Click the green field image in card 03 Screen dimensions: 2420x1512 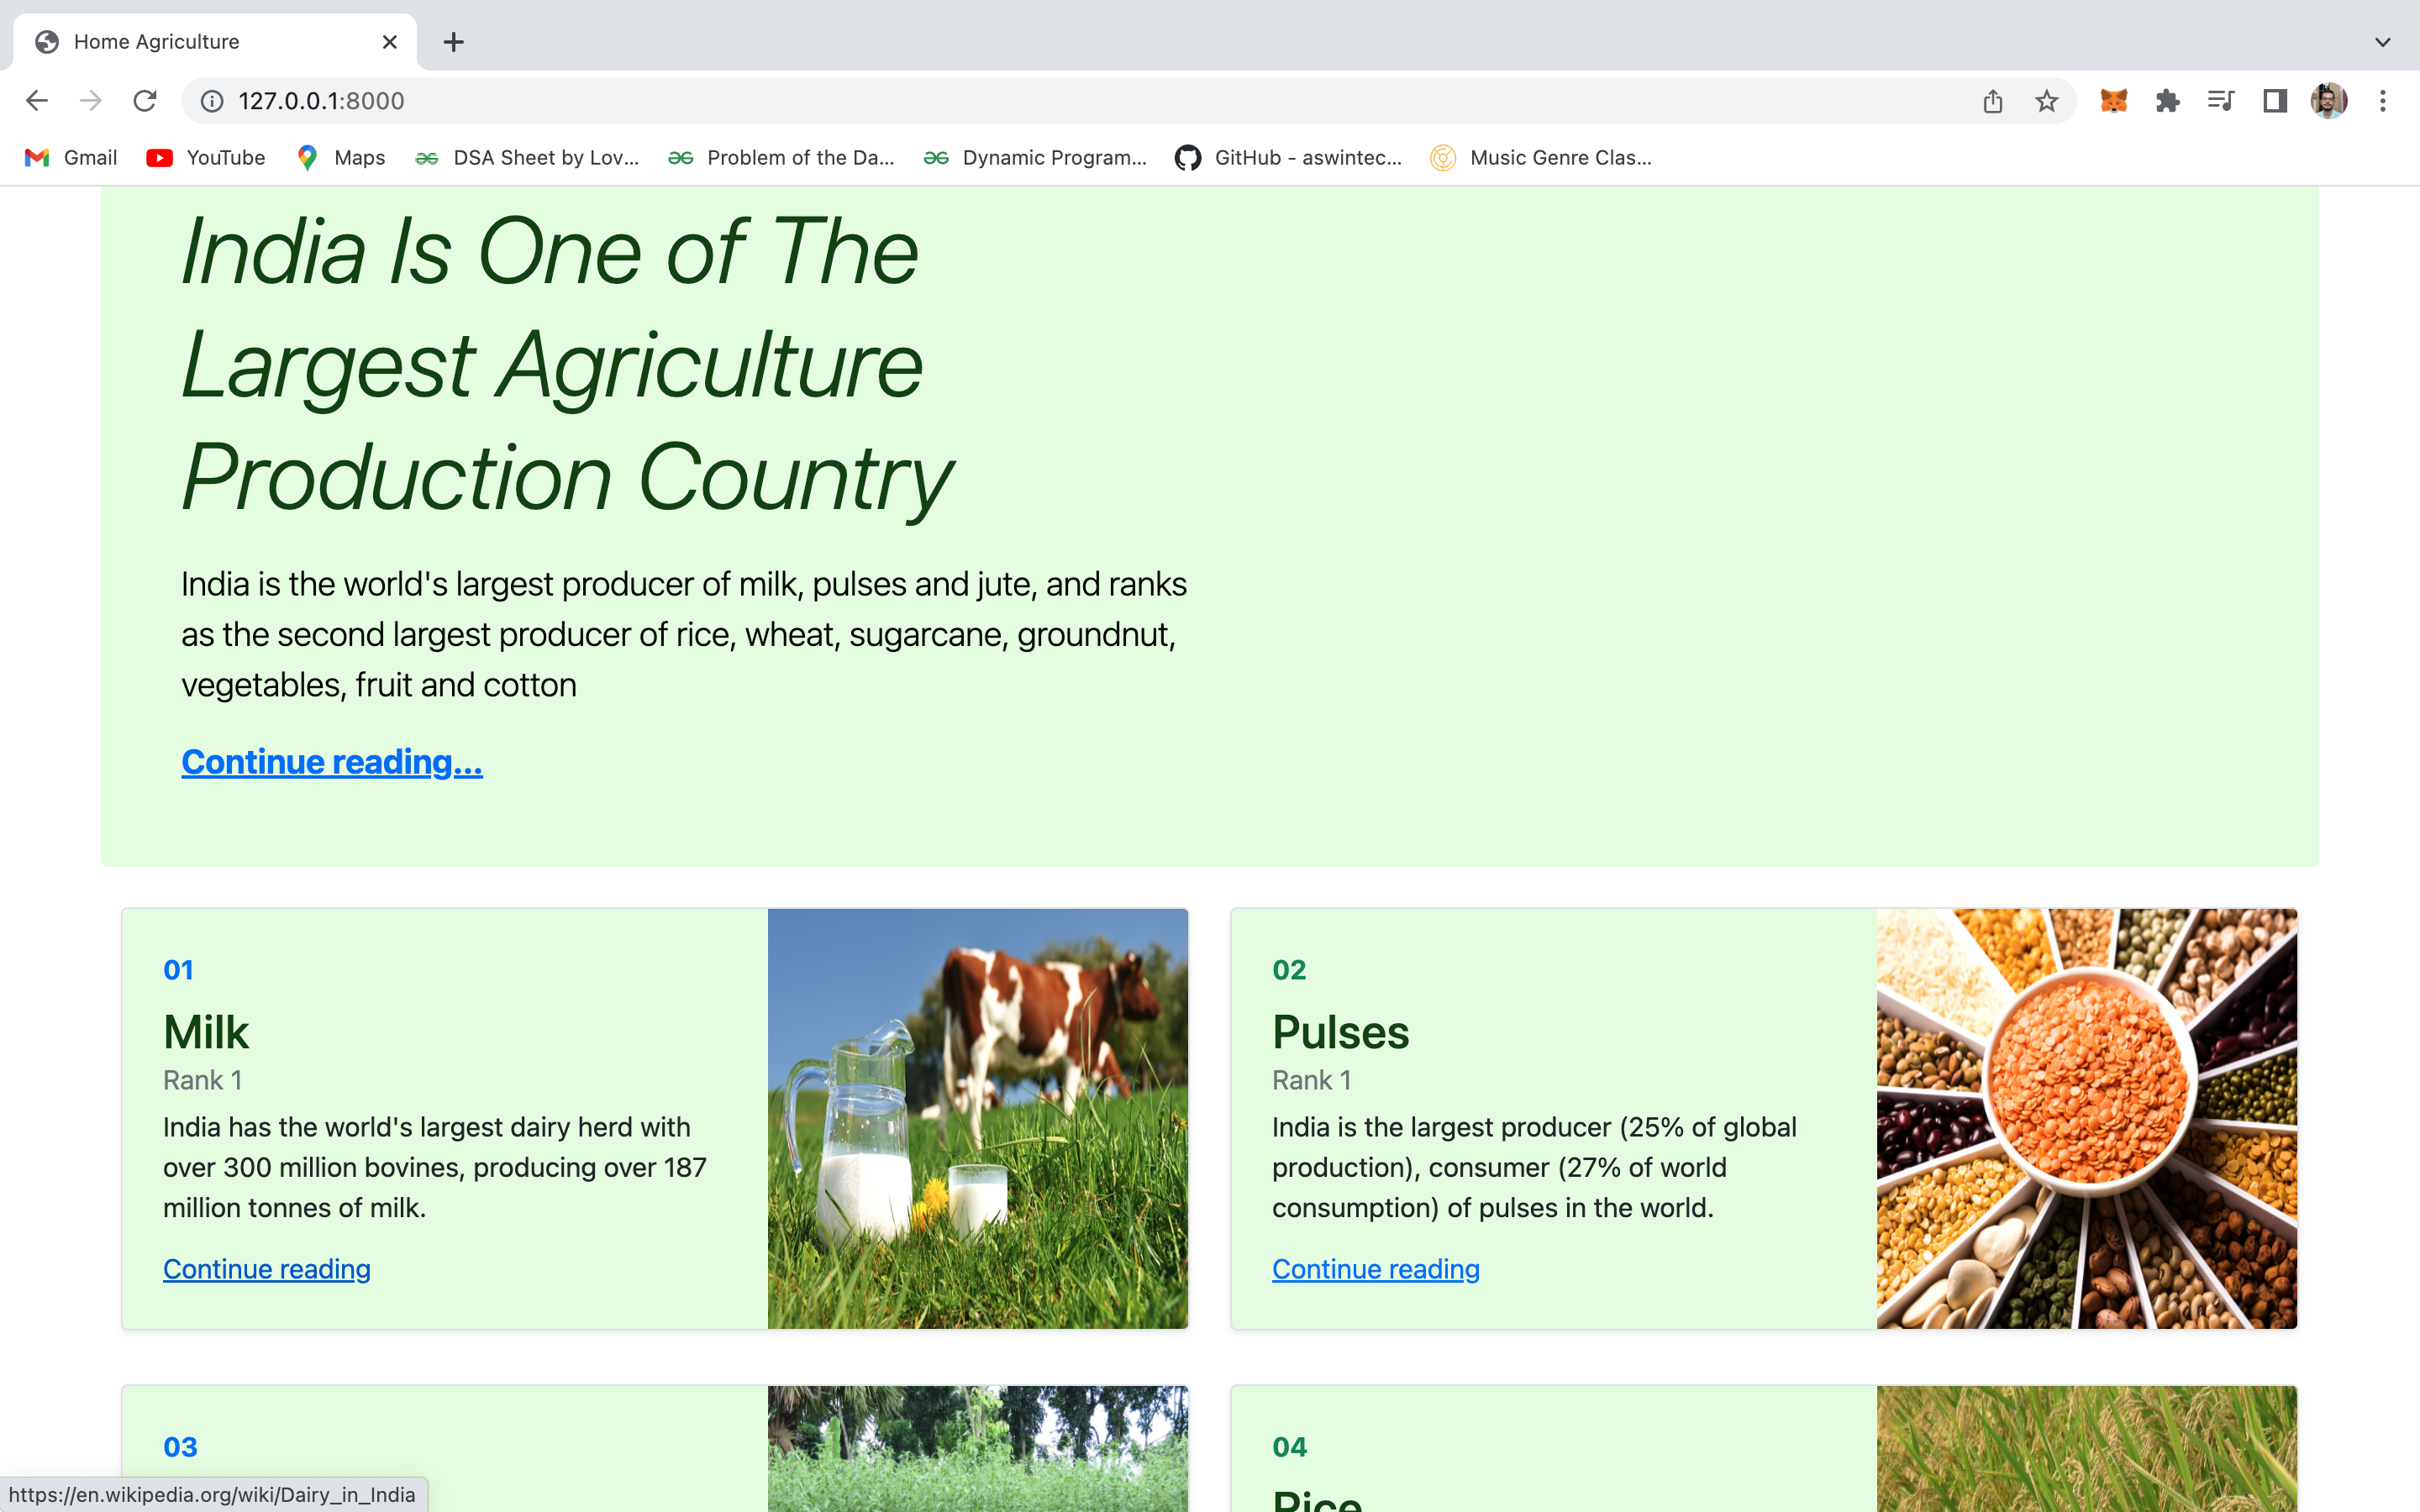pyautogui.click(x=978, y=1449)
